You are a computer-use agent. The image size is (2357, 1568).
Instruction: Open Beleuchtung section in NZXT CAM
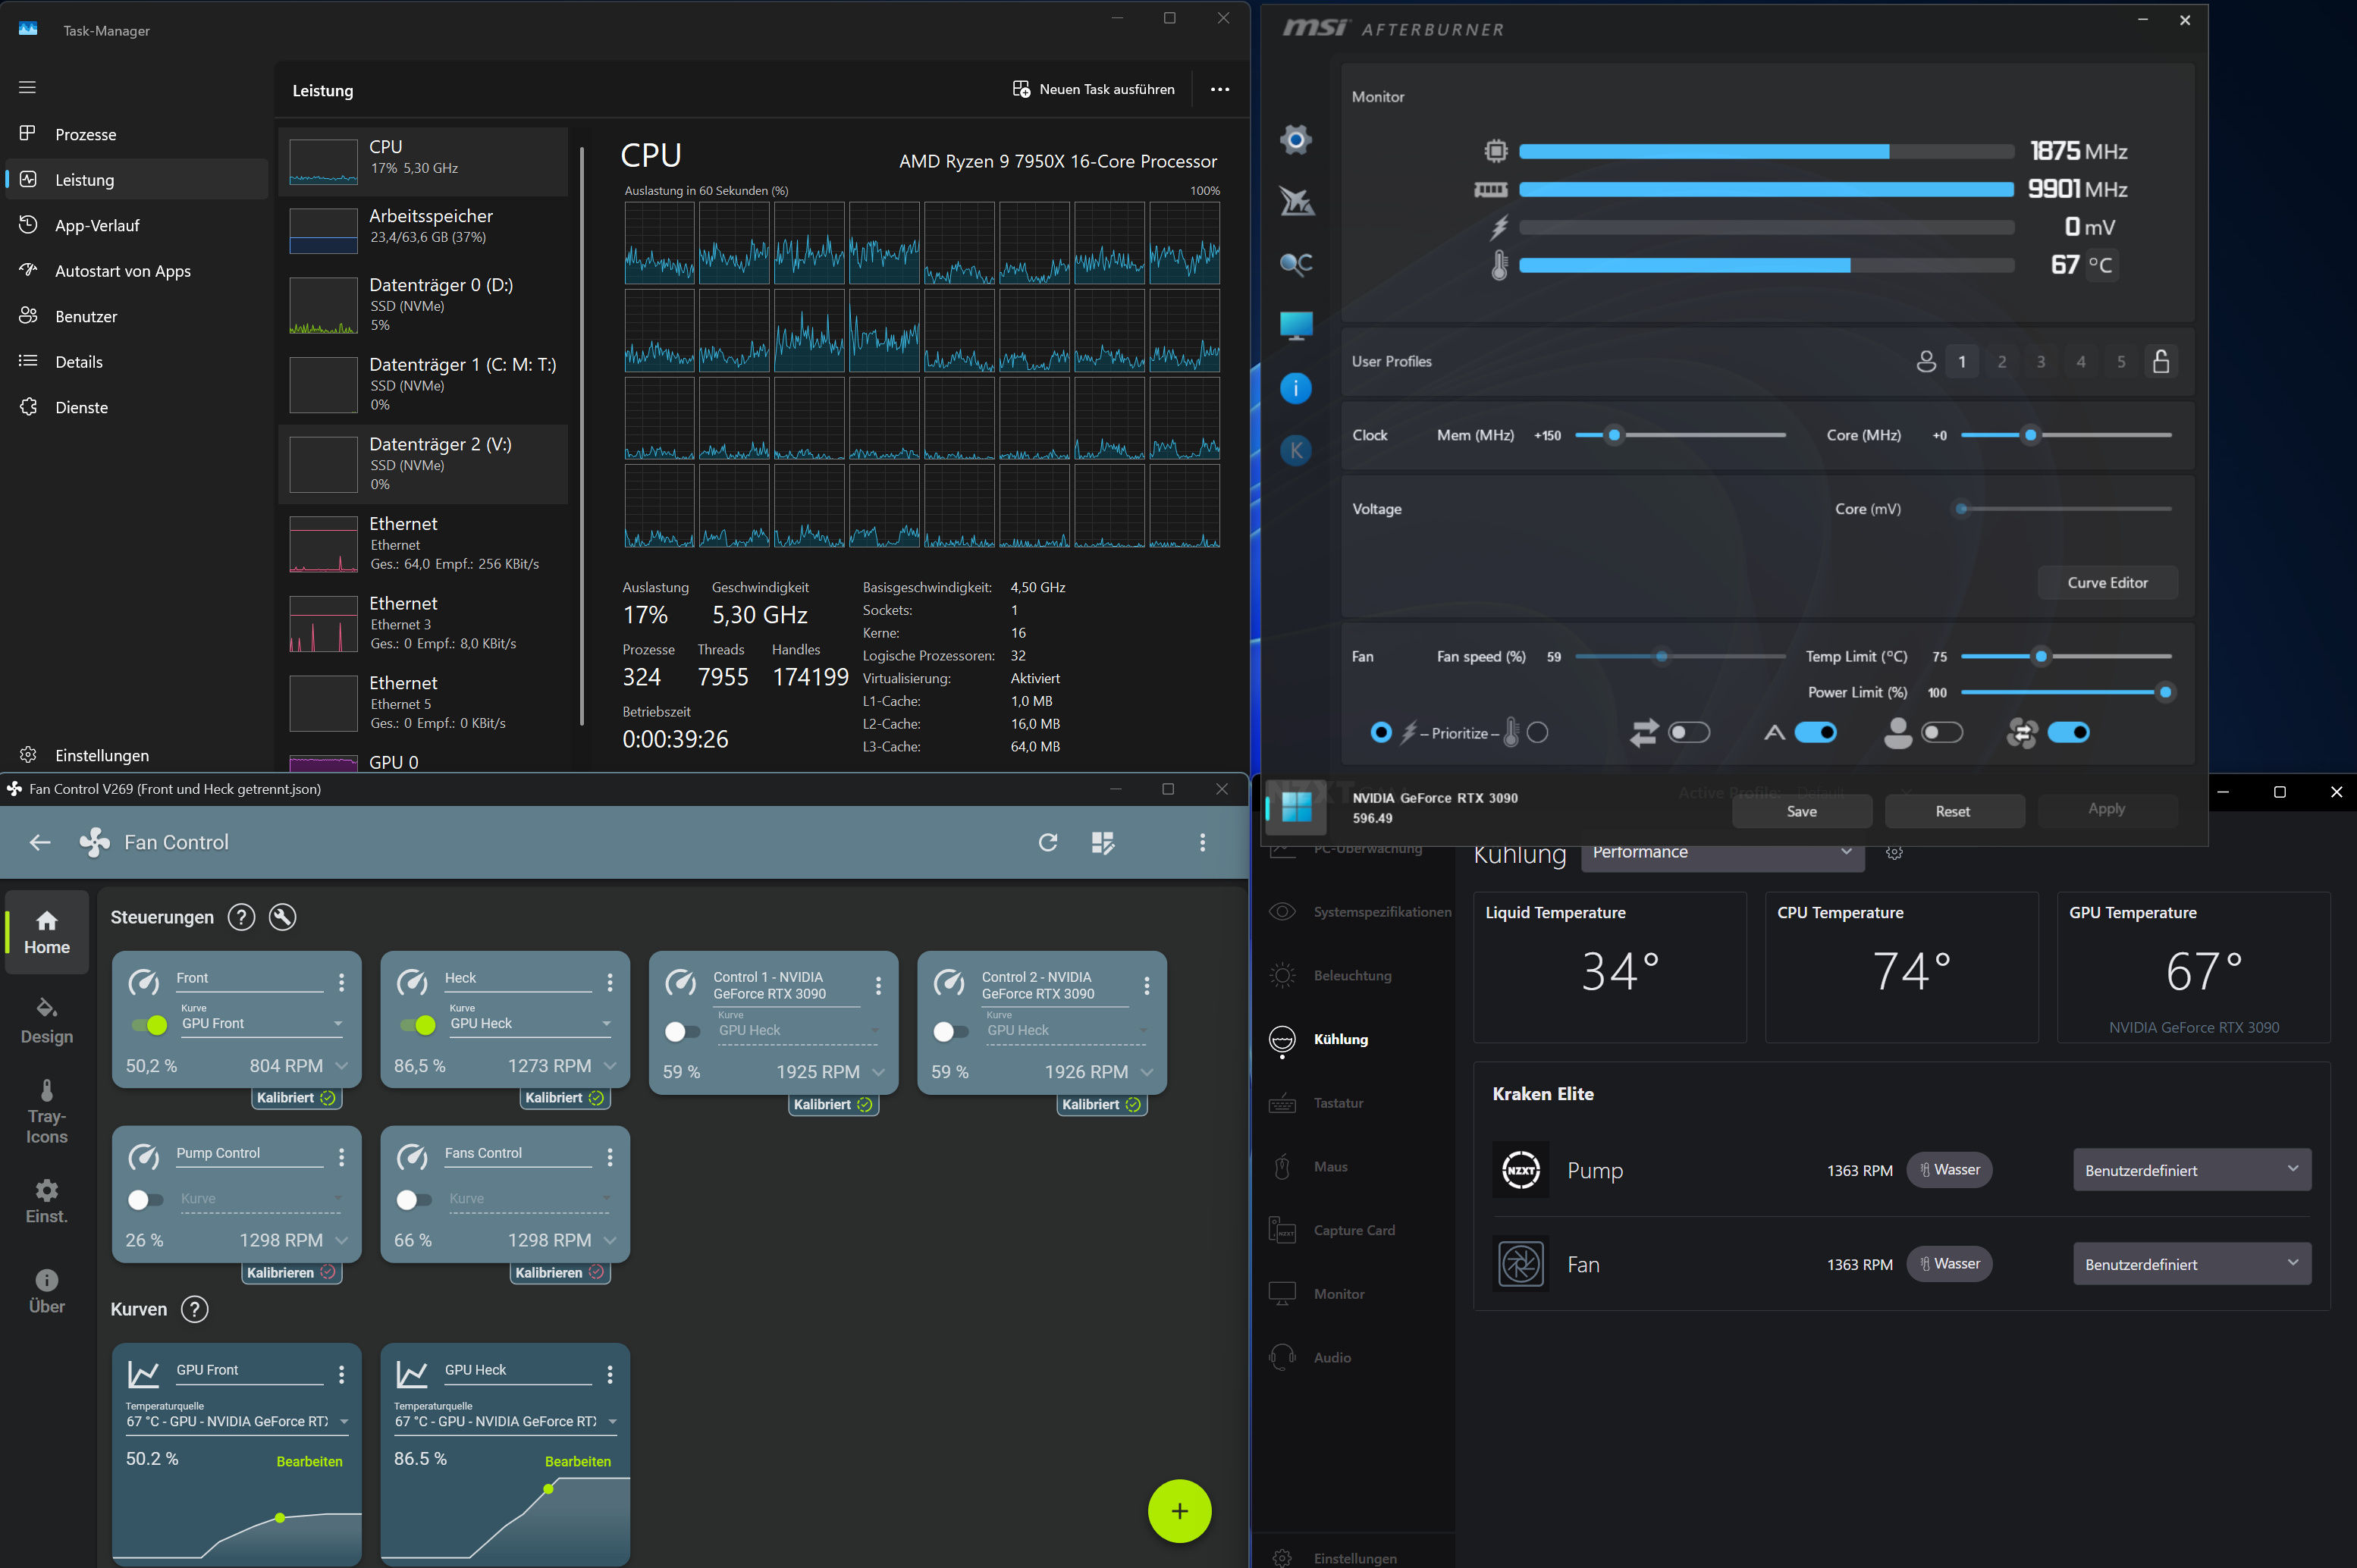click(1353, 975)
